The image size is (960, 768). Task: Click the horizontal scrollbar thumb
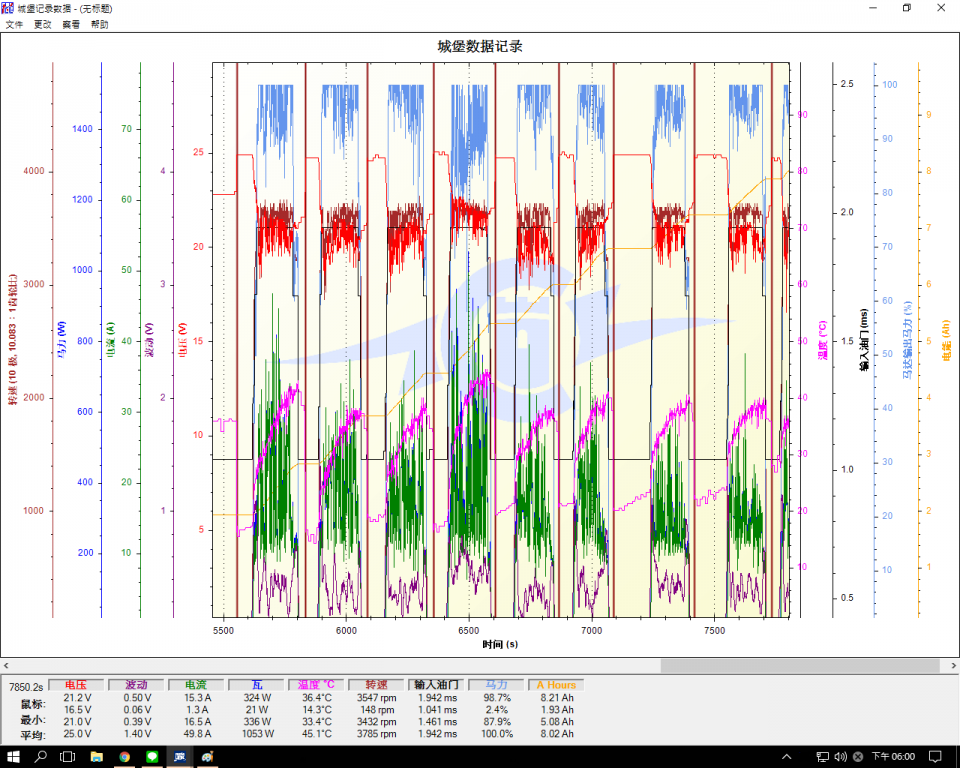coord(800,666)
